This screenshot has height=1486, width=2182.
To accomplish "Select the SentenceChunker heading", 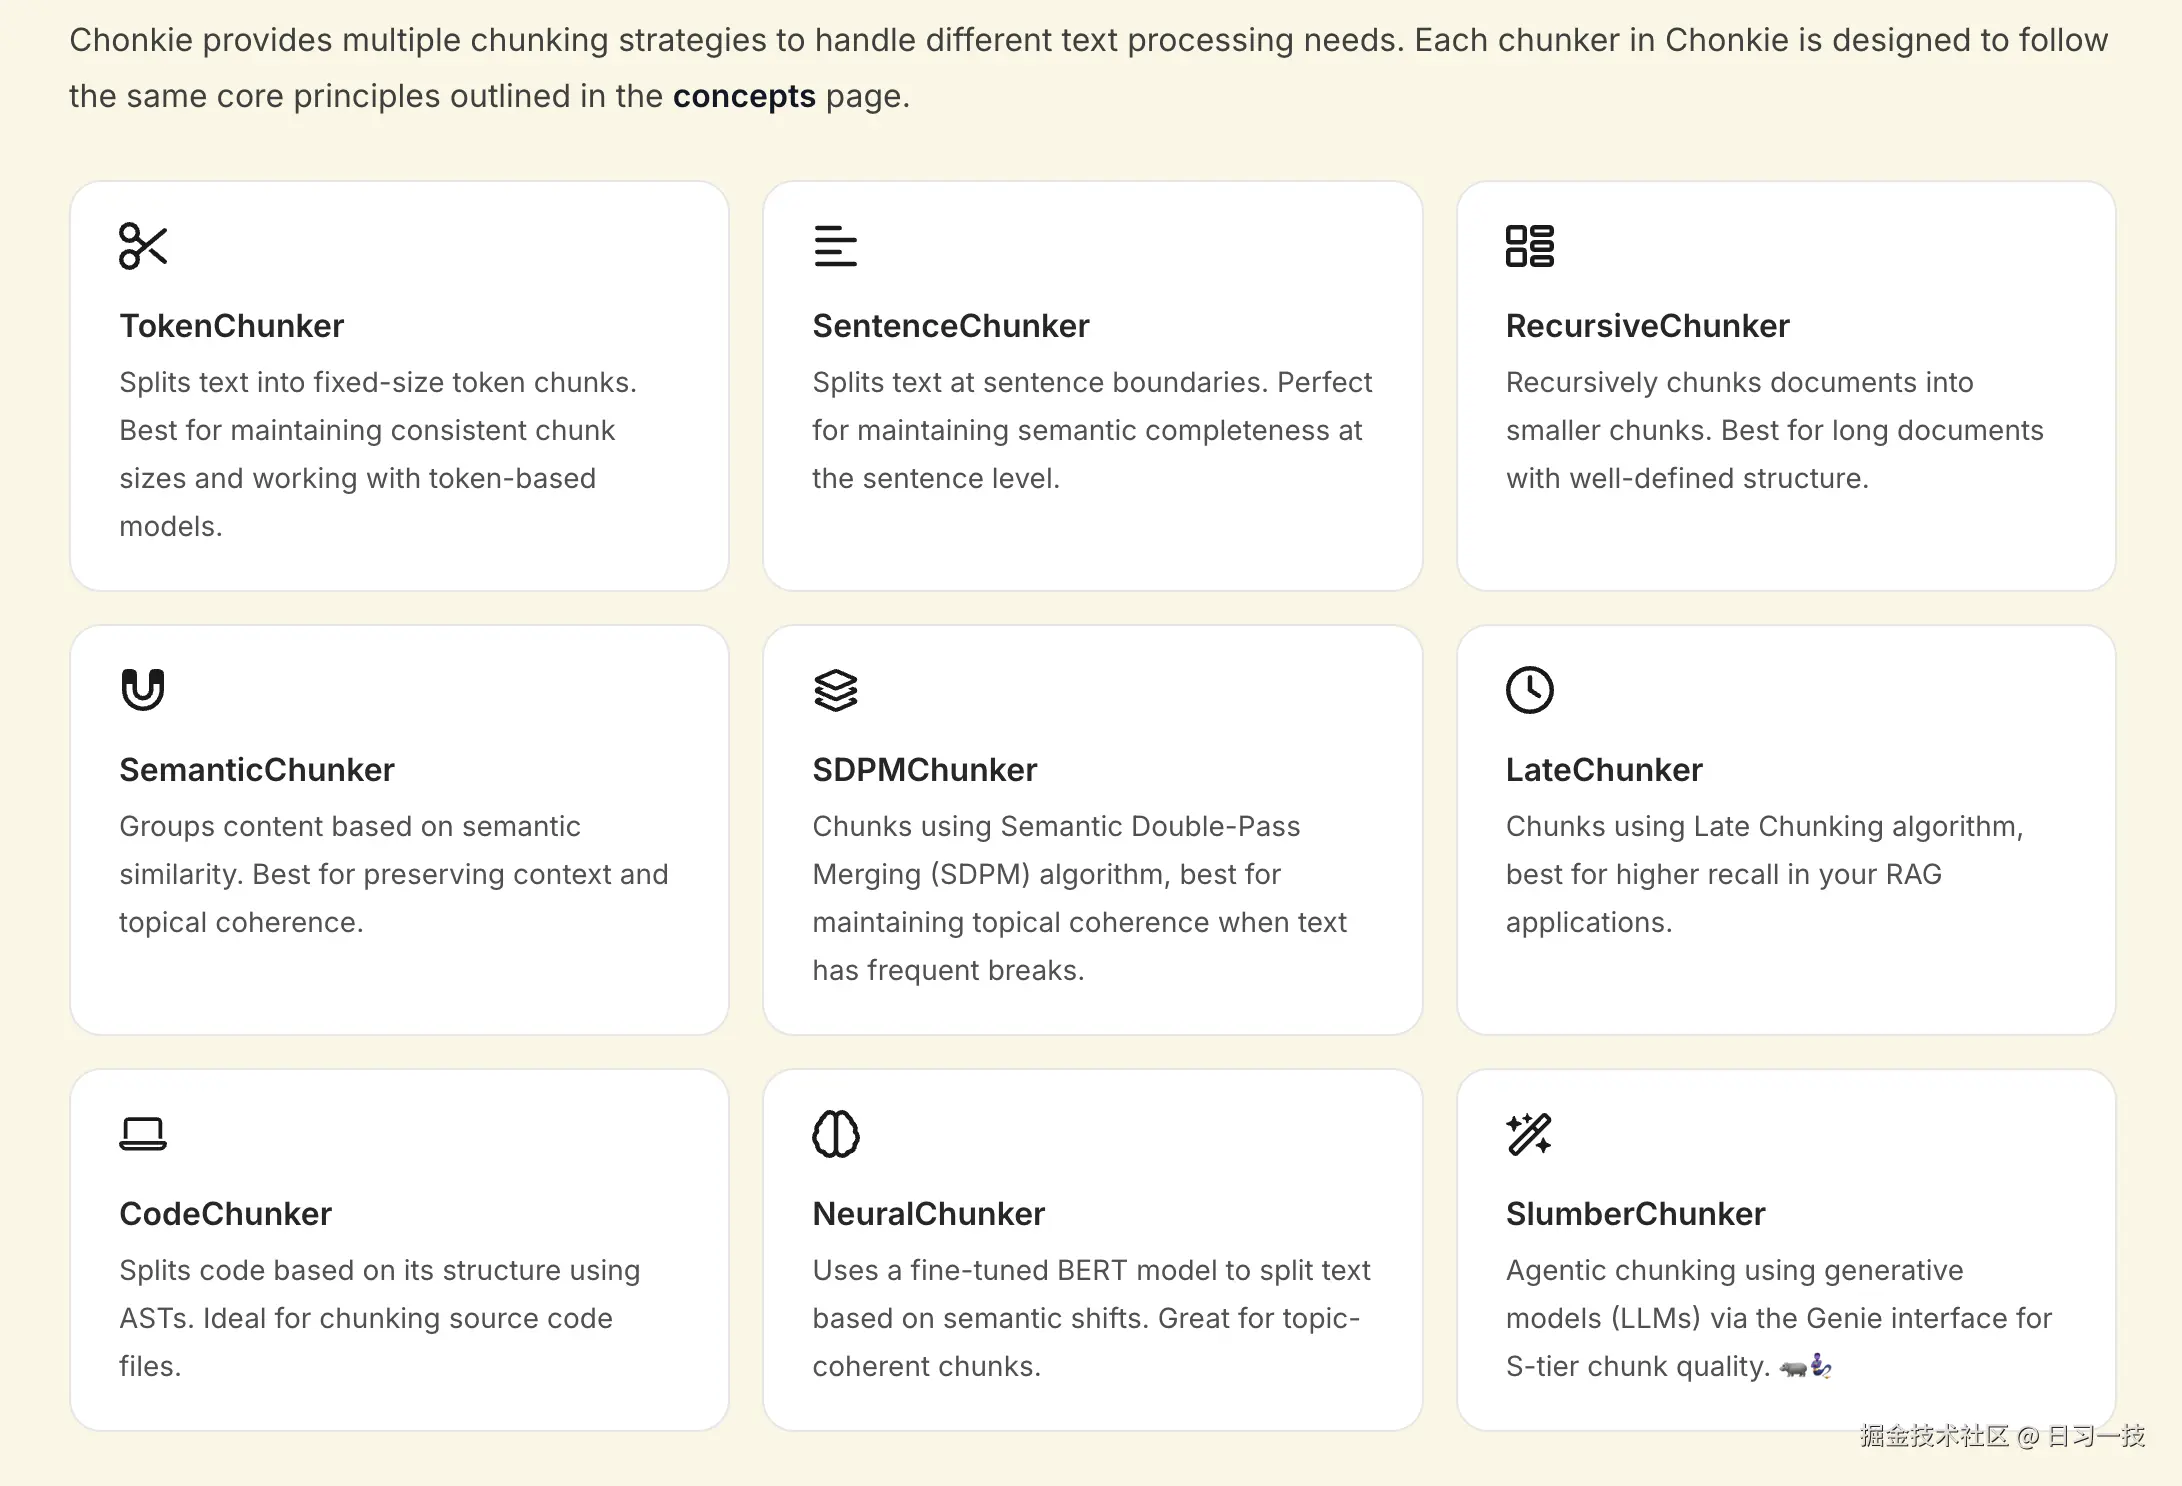I will tap(950, 326).
